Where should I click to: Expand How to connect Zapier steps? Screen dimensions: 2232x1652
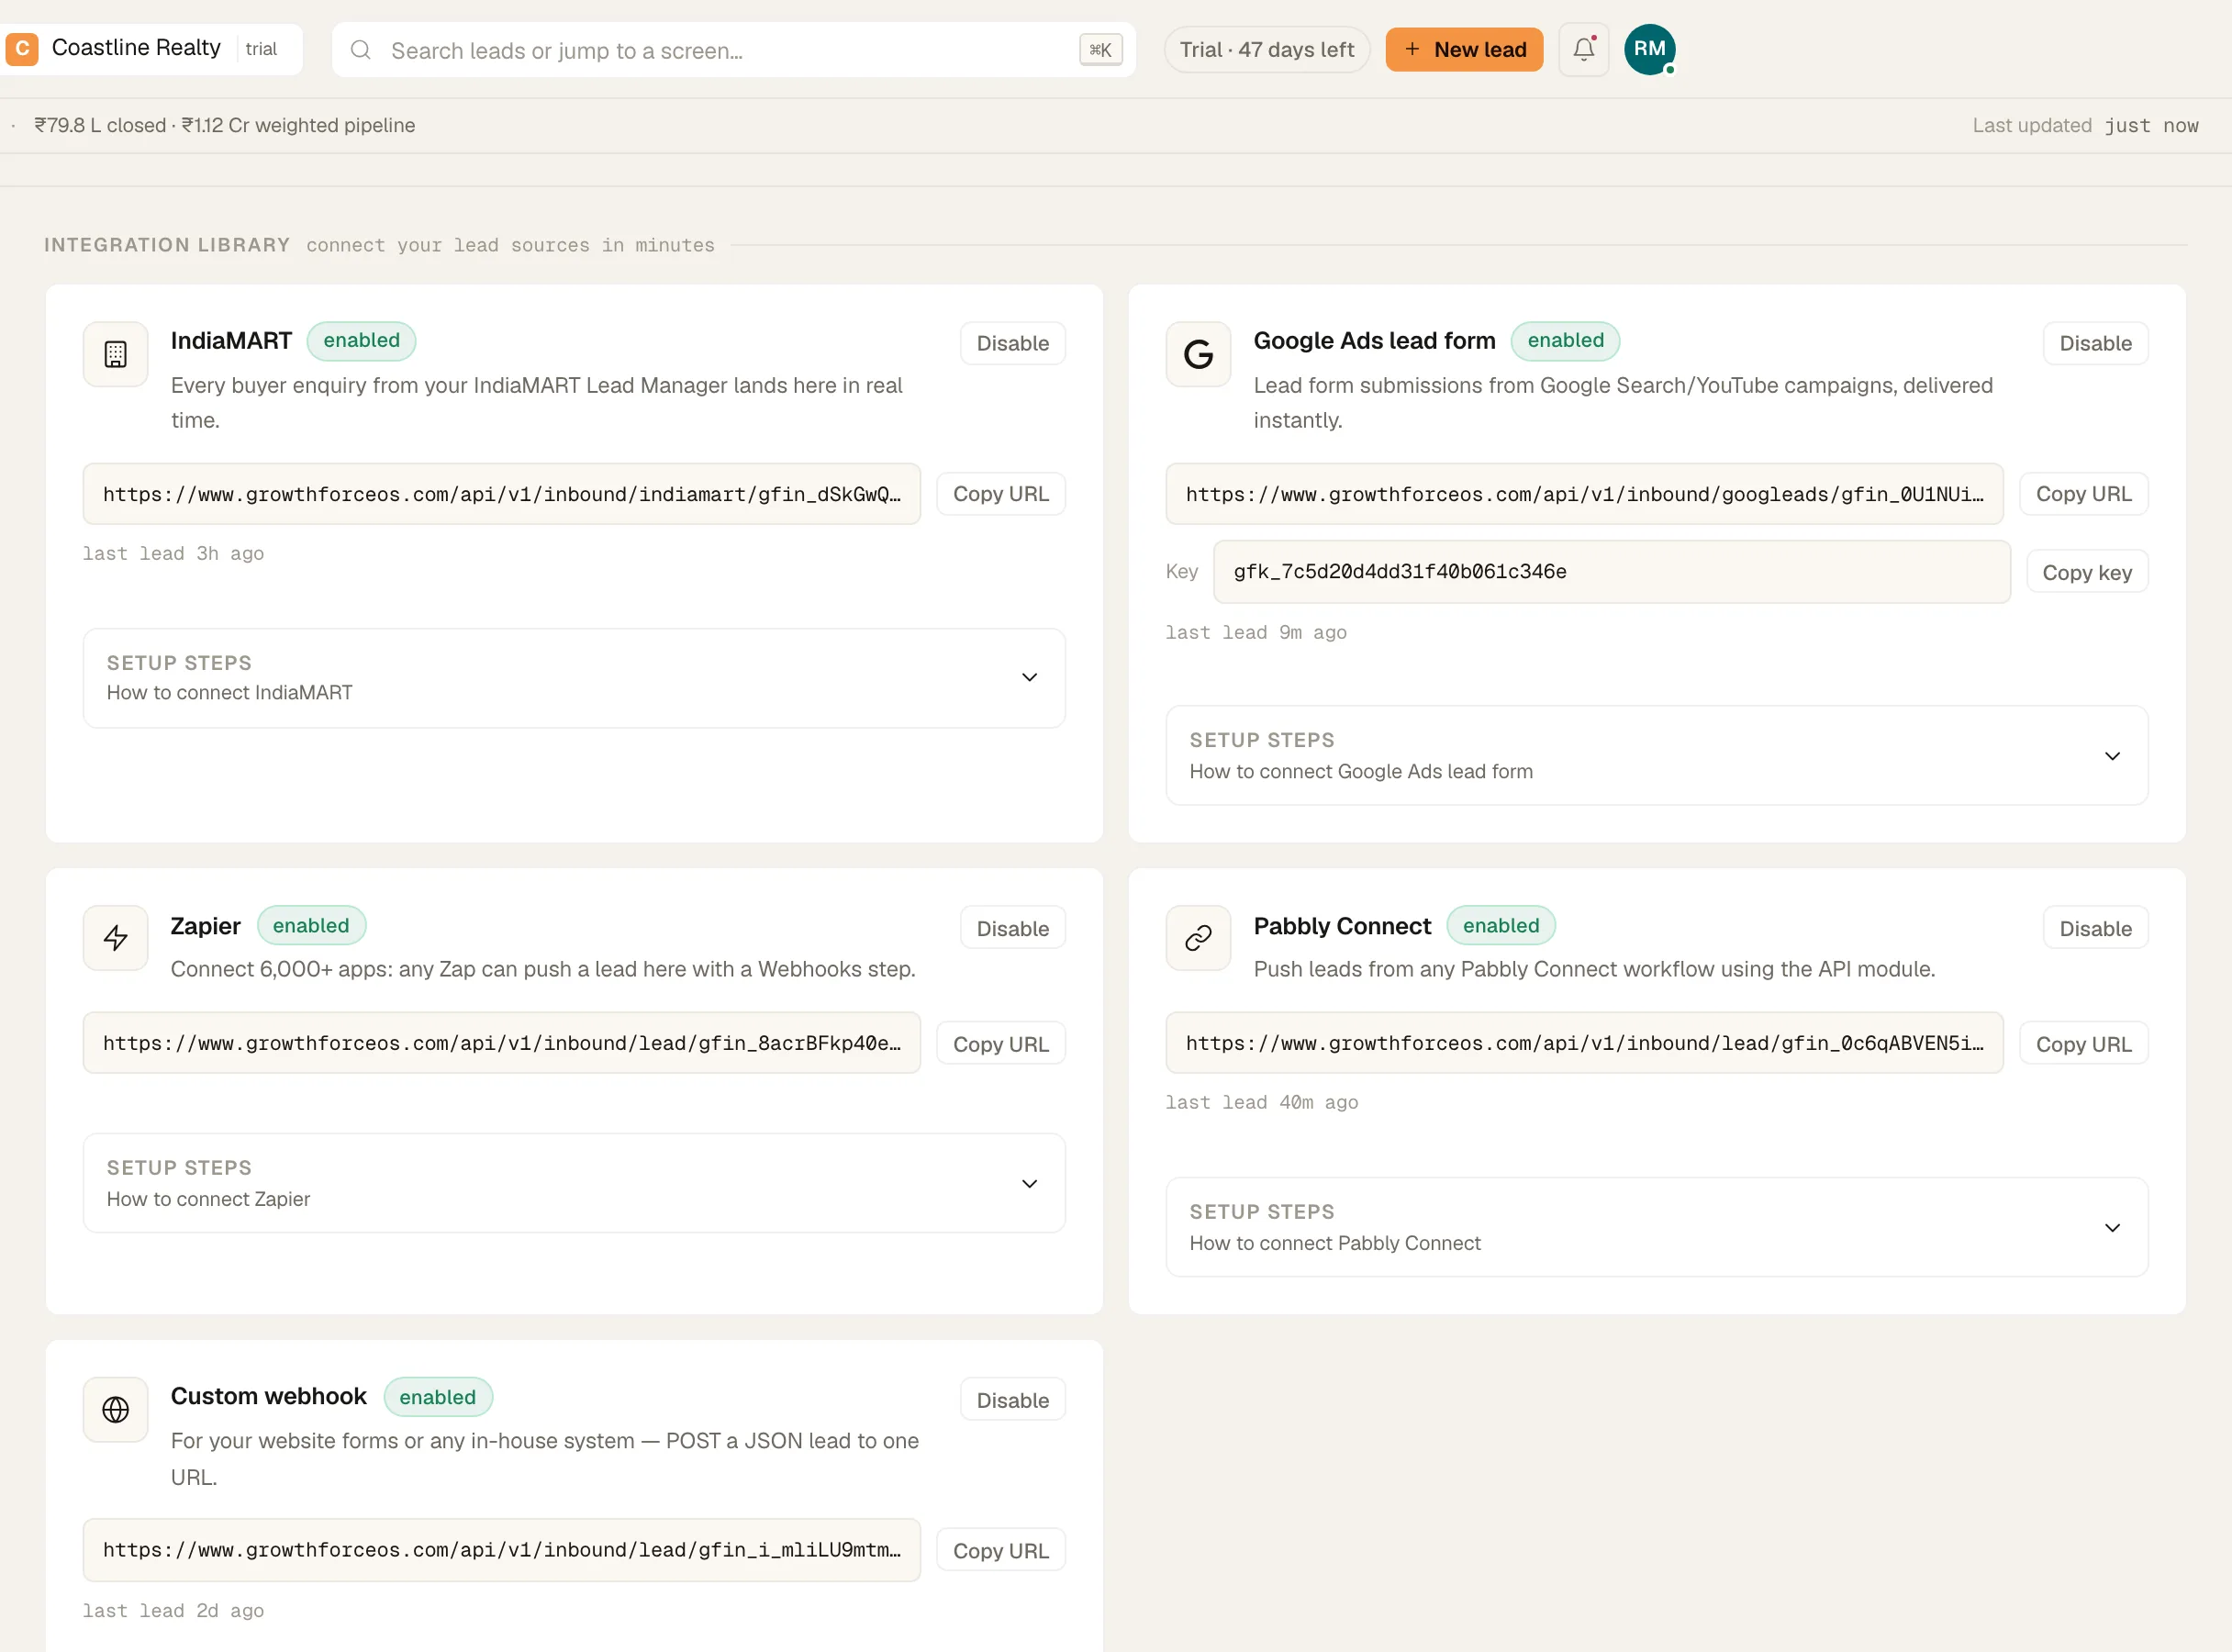pyautogui.click(x=574, y=1183)
